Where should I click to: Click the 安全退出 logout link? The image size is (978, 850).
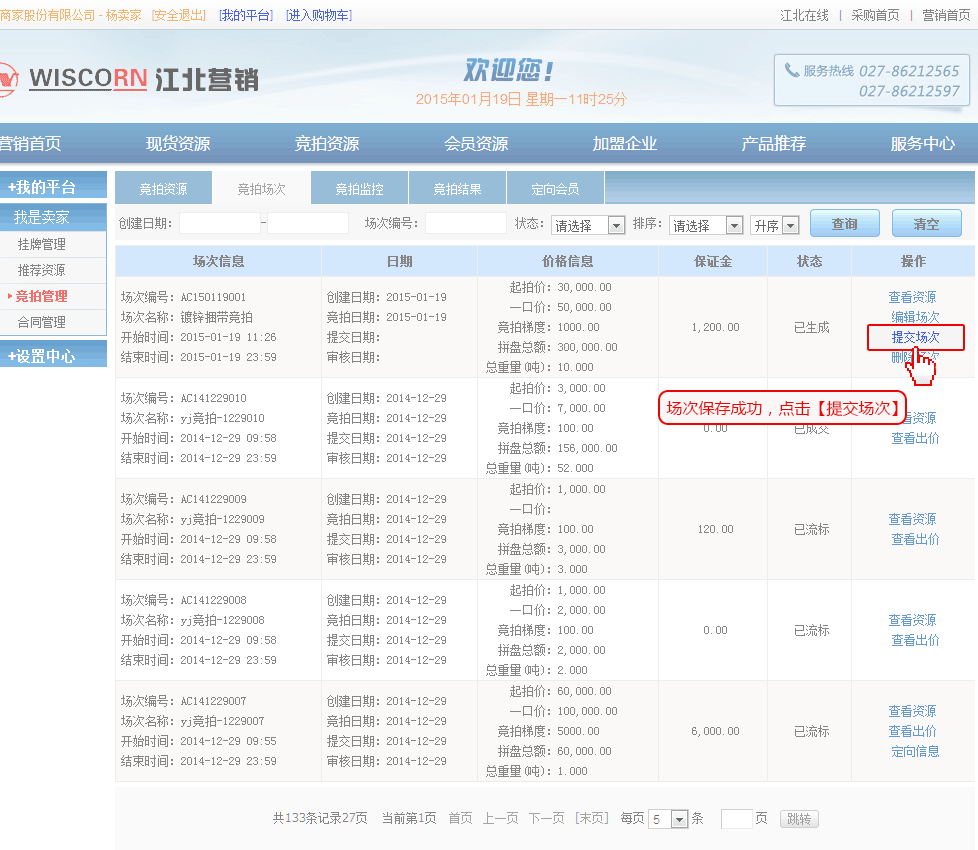click(x=179, y=15)
